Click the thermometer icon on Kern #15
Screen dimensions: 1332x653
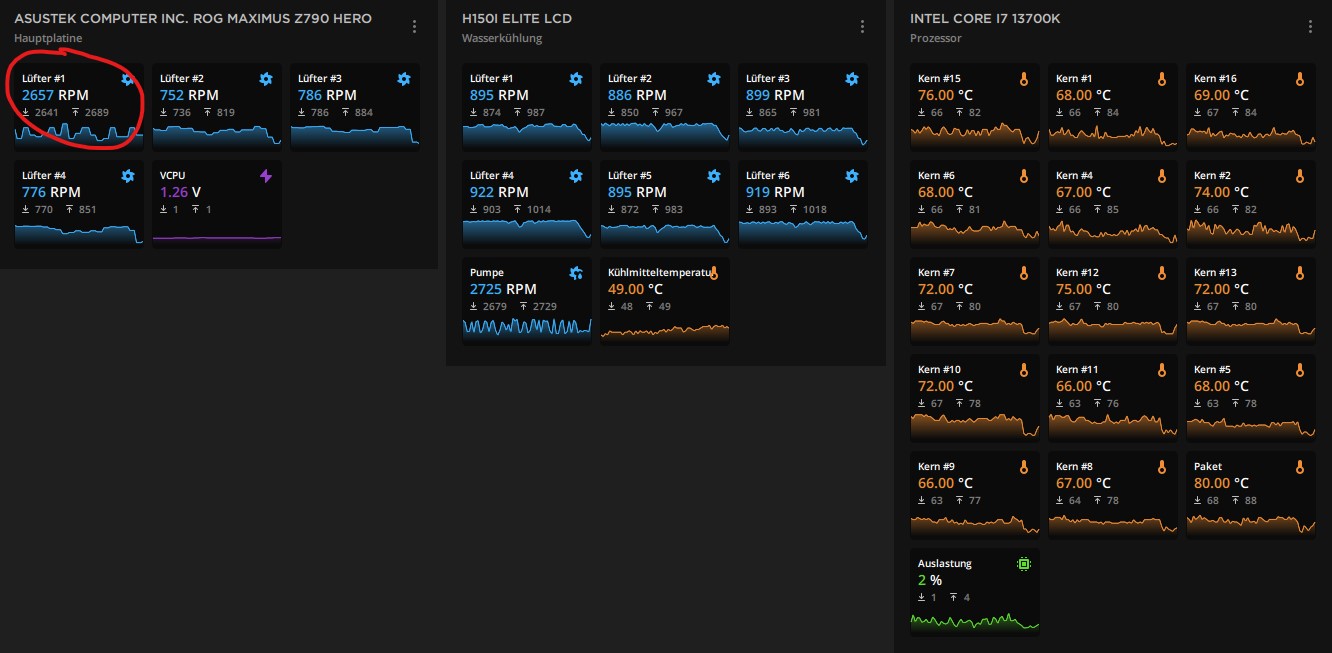click(1024, 79)
